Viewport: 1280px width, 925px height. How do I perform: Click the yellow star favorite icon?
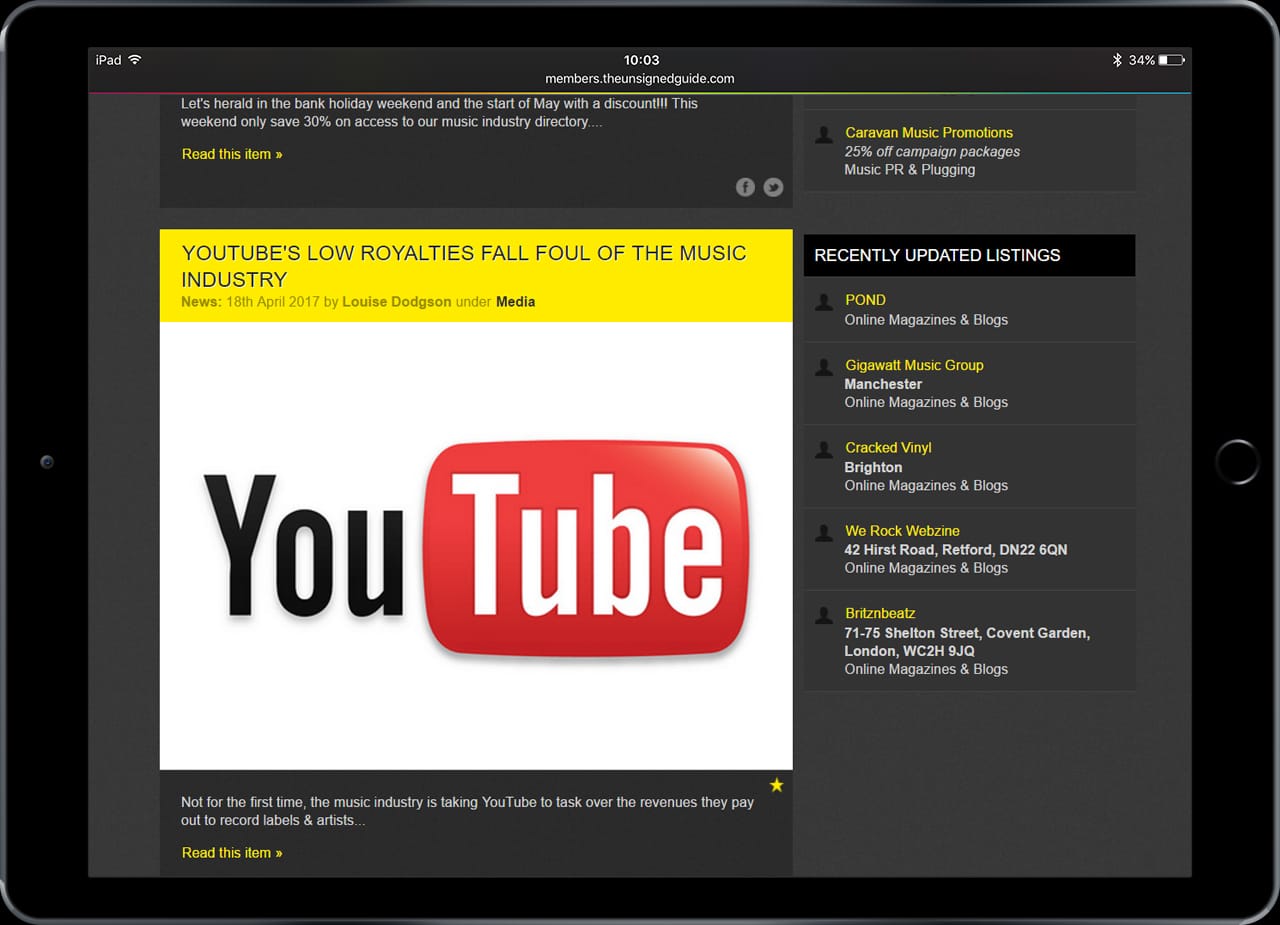776,785
